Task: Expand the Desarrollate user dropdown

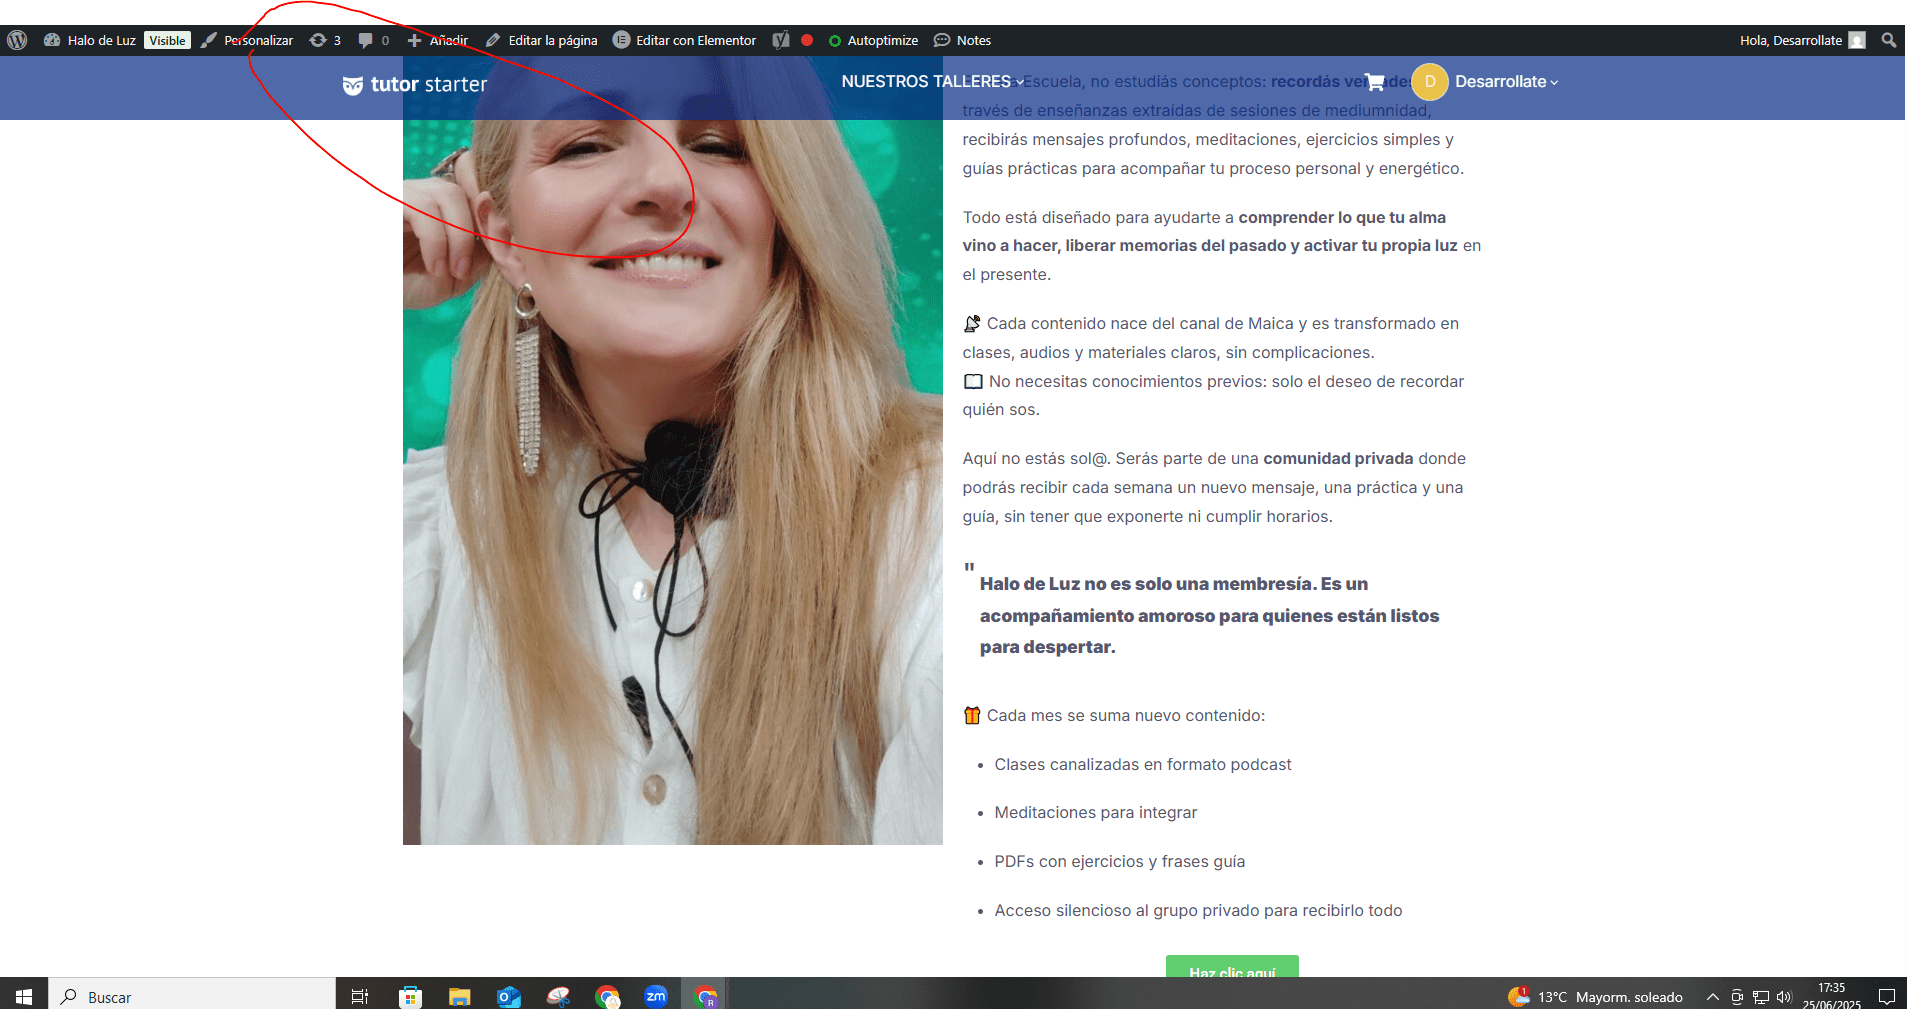Action: coord(1506,82)
